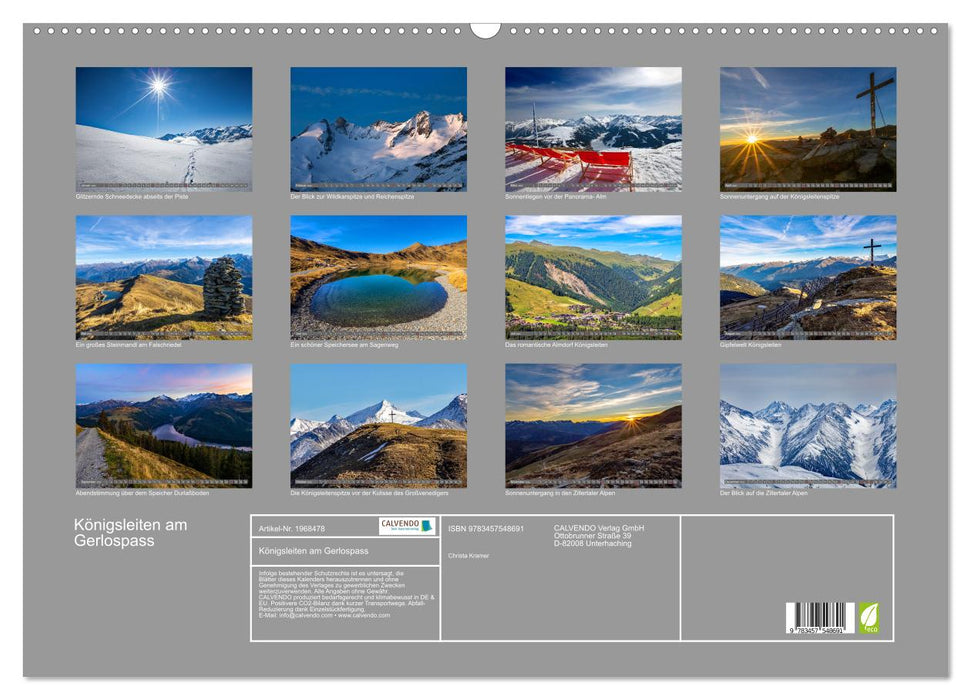Select the sunset summit cross photo
This screenshot has width=971, height=700.
[x=808, y=128]
